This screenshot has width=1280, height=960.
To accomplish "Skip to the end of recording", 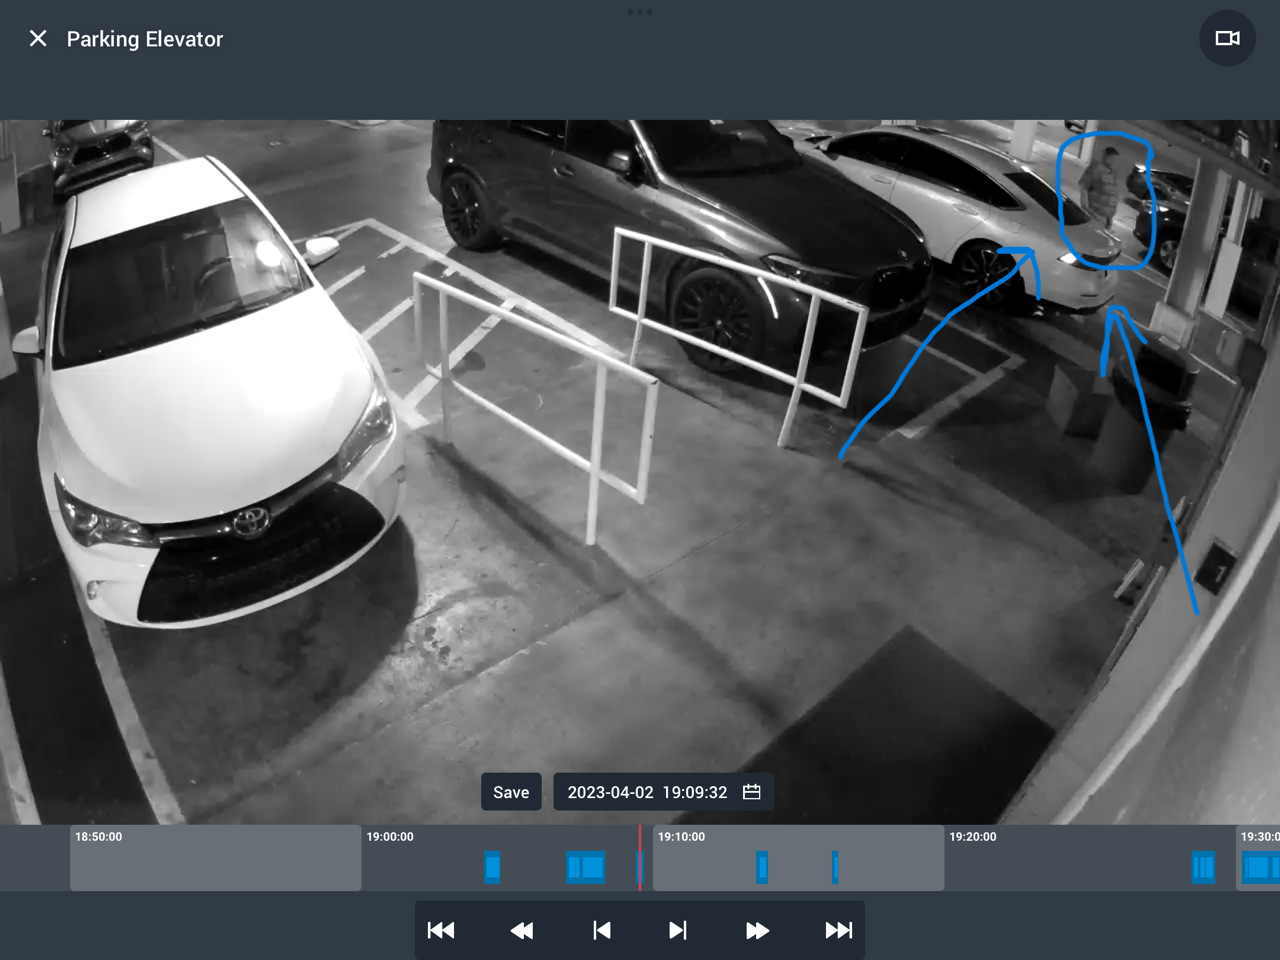I will (x=838, y=930).
